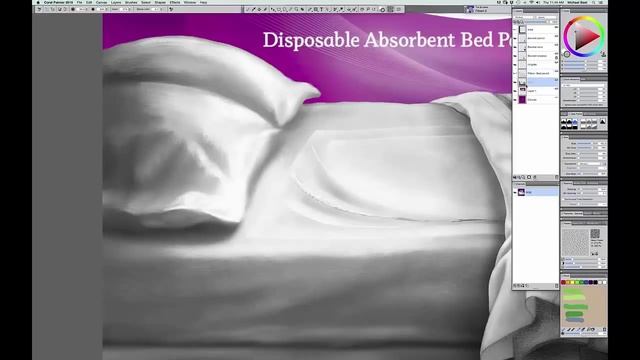Select the triangular dab profile at far right

point(603,121)
